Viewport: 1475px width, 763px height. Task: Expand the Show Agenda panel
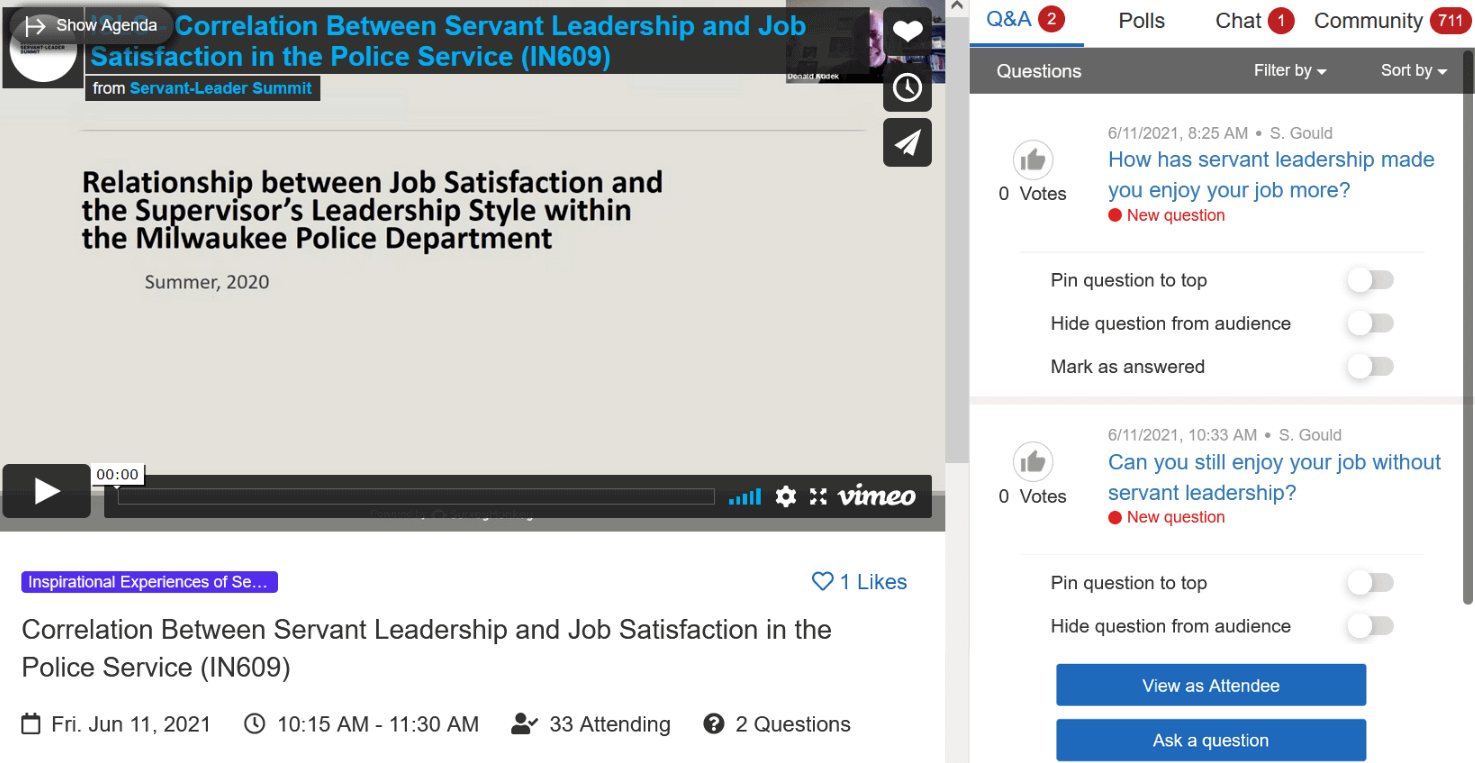pos(91,25)
